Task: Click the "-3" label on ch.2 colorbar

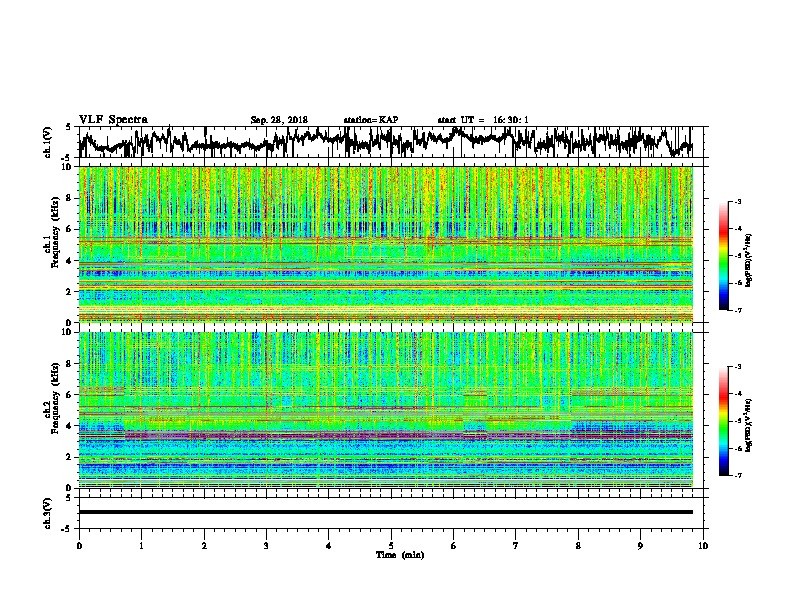Action: pos(737,367)
